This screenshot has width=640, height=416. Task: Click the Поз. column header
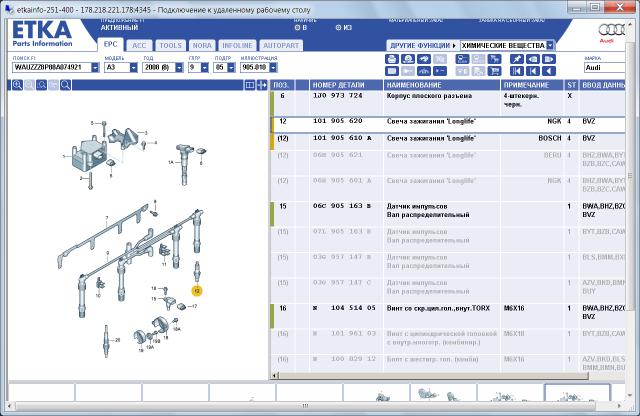[282, 85]
